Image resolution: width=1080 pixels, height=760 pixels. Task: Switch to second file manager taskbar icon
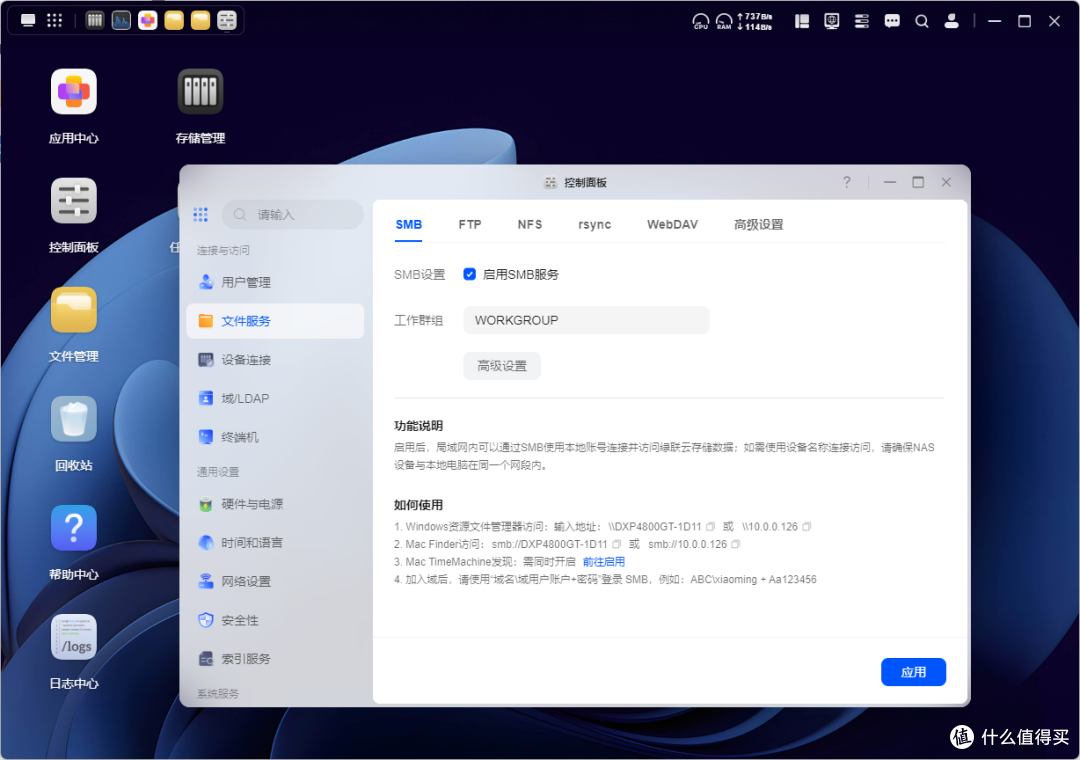tap(200, 21)
